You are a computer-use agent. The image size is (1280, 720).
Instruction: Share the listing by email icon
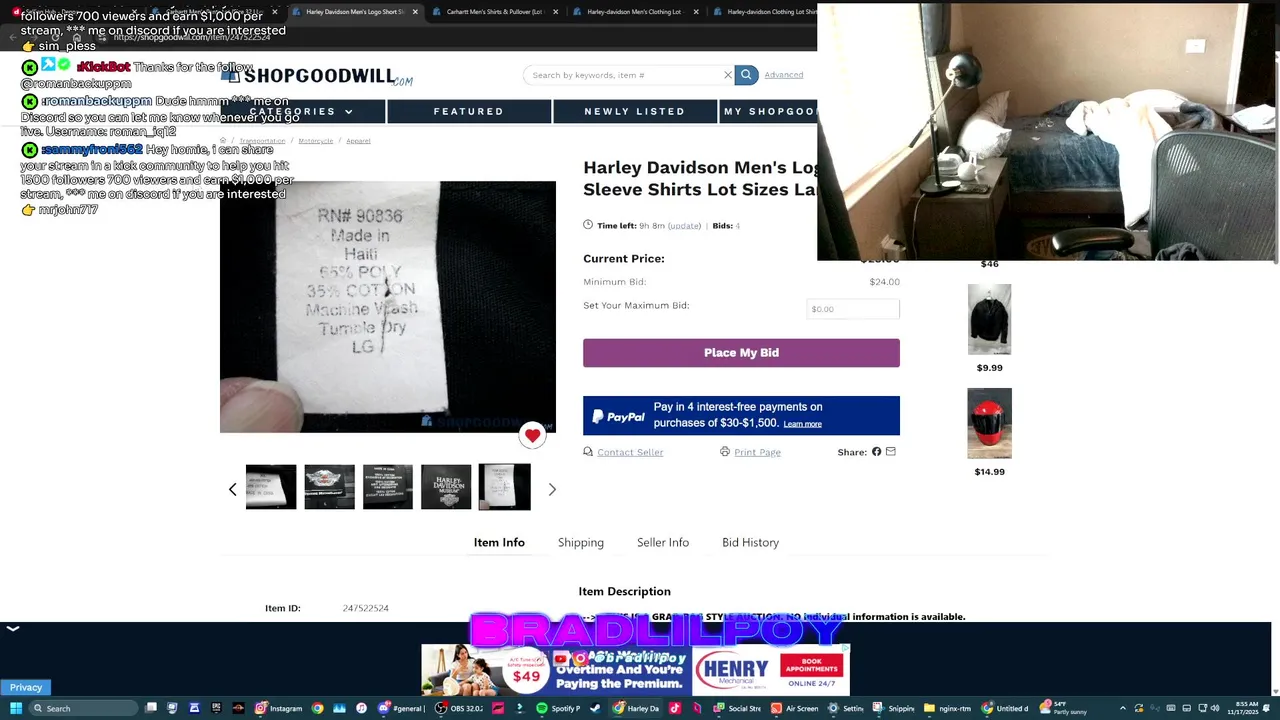coord(891,452)
